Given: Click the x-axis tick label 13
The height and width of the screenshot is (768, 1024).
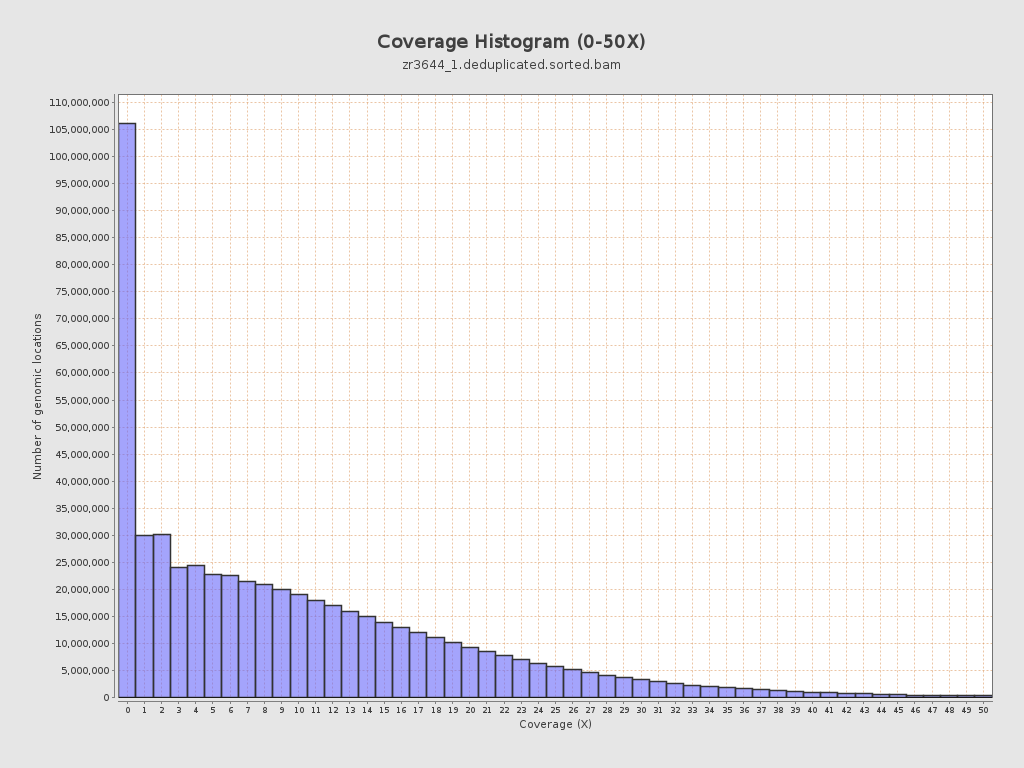Looking at the screenshot, I should (x=350, y=710).
